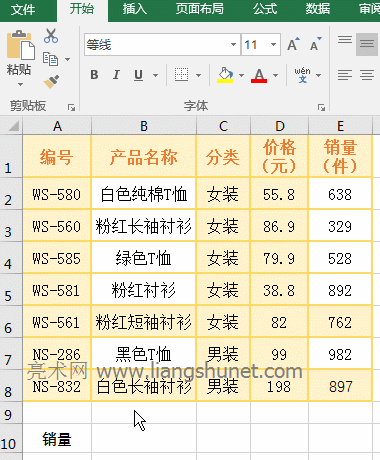The width and height of the screenshot is (380, 460).
Task: Select header cell 产品名称
Action: pyautogui.click(x=144, y=156)
